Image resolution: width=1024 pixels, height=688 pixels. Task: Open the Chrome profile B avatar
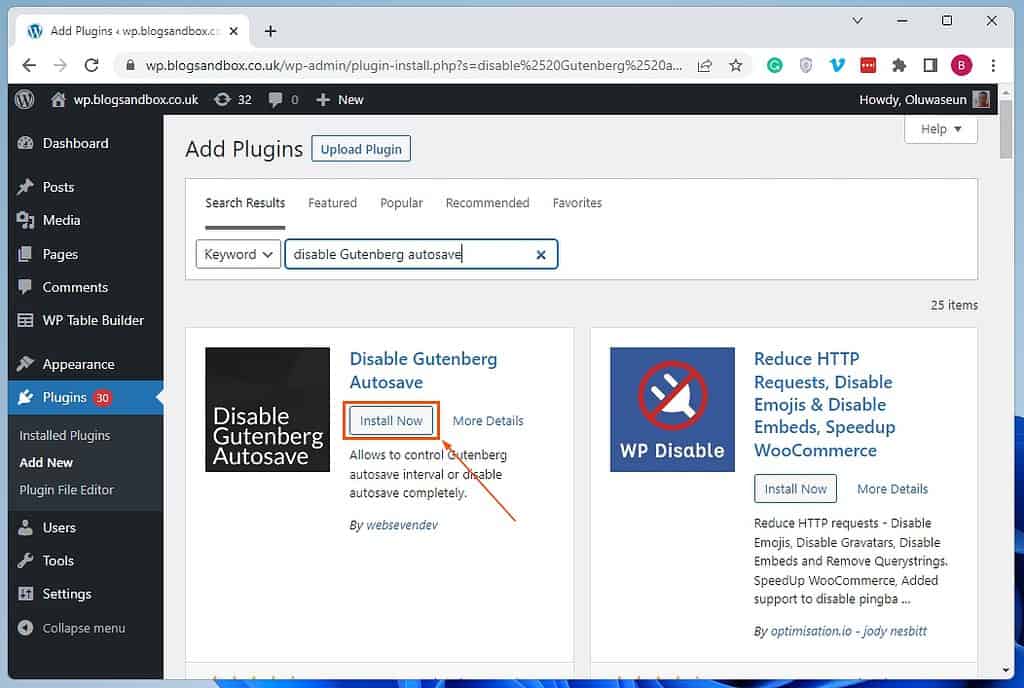click(x=961, y=65)
